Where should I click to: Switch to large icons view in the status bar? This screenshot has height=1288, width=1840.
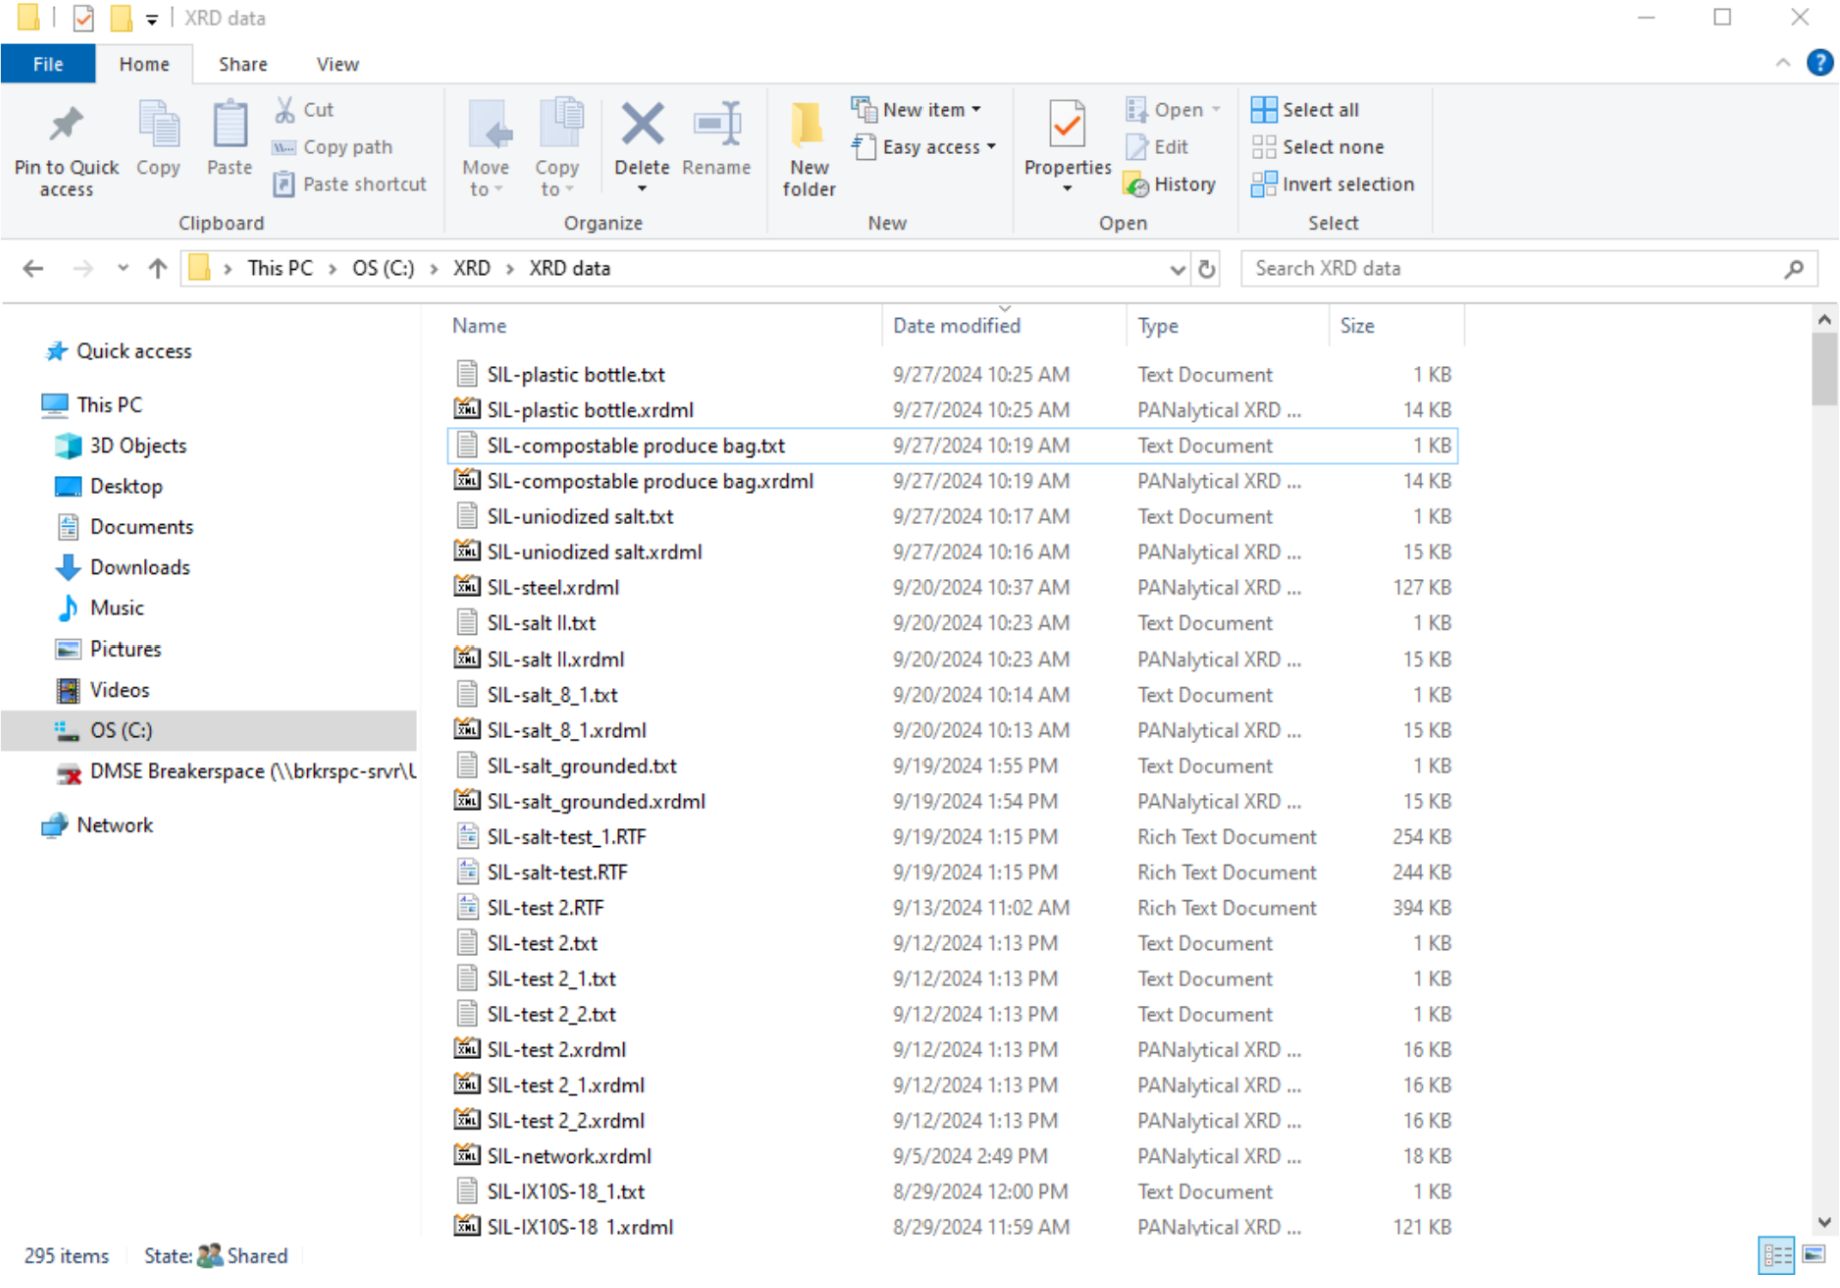click(1814, 1255)
